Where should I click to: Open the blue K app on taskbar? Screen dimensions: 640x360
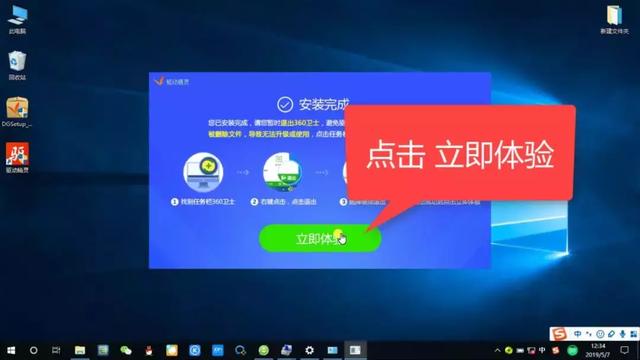(195, 350)
